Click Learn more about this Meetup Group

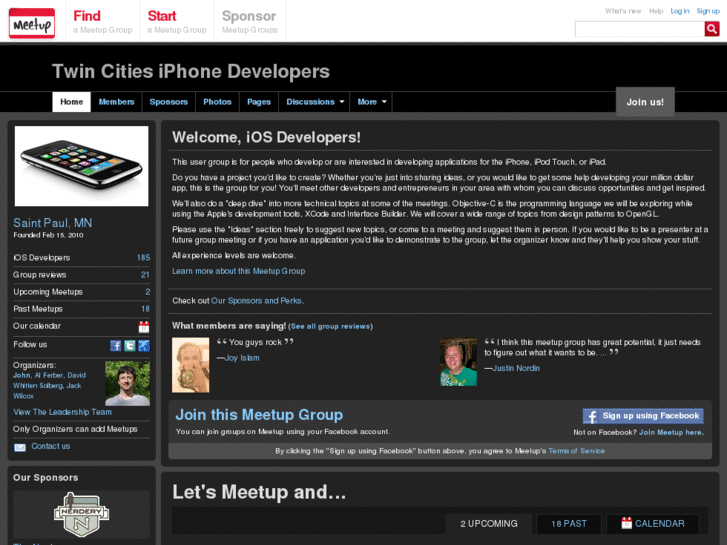238,271
